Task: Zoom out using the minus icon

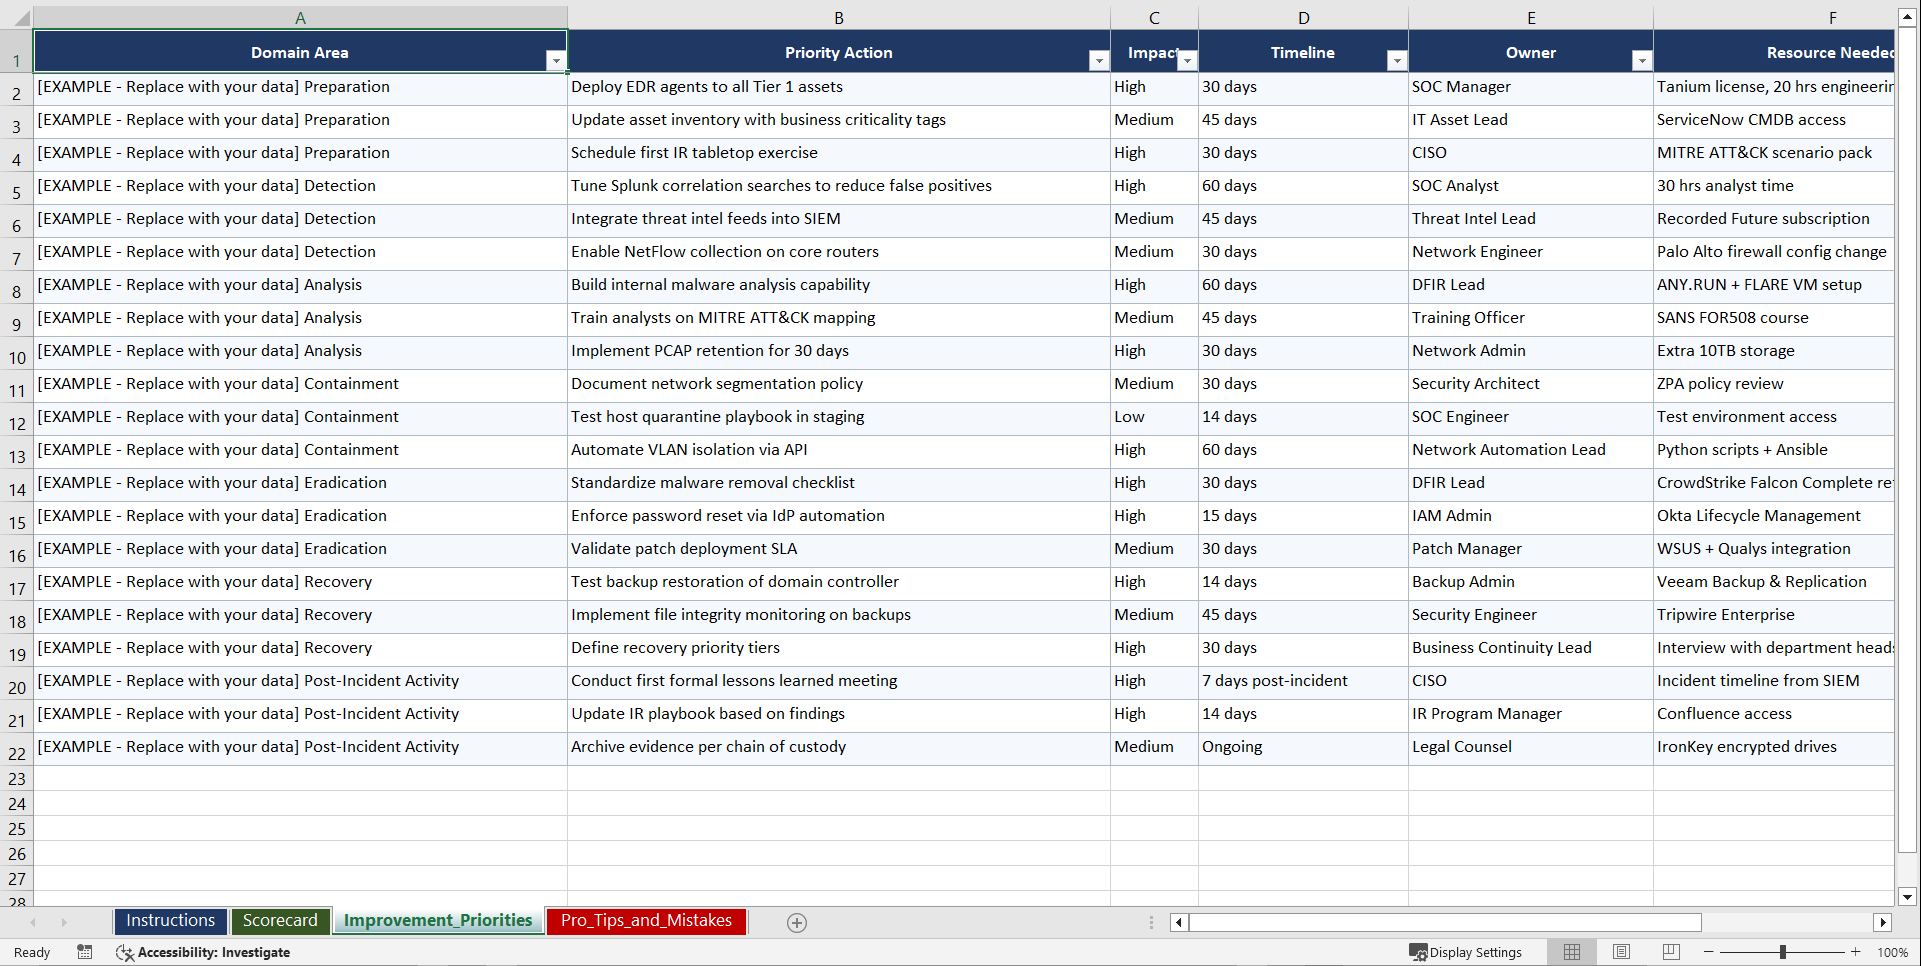Action: tap(1708, 952)
